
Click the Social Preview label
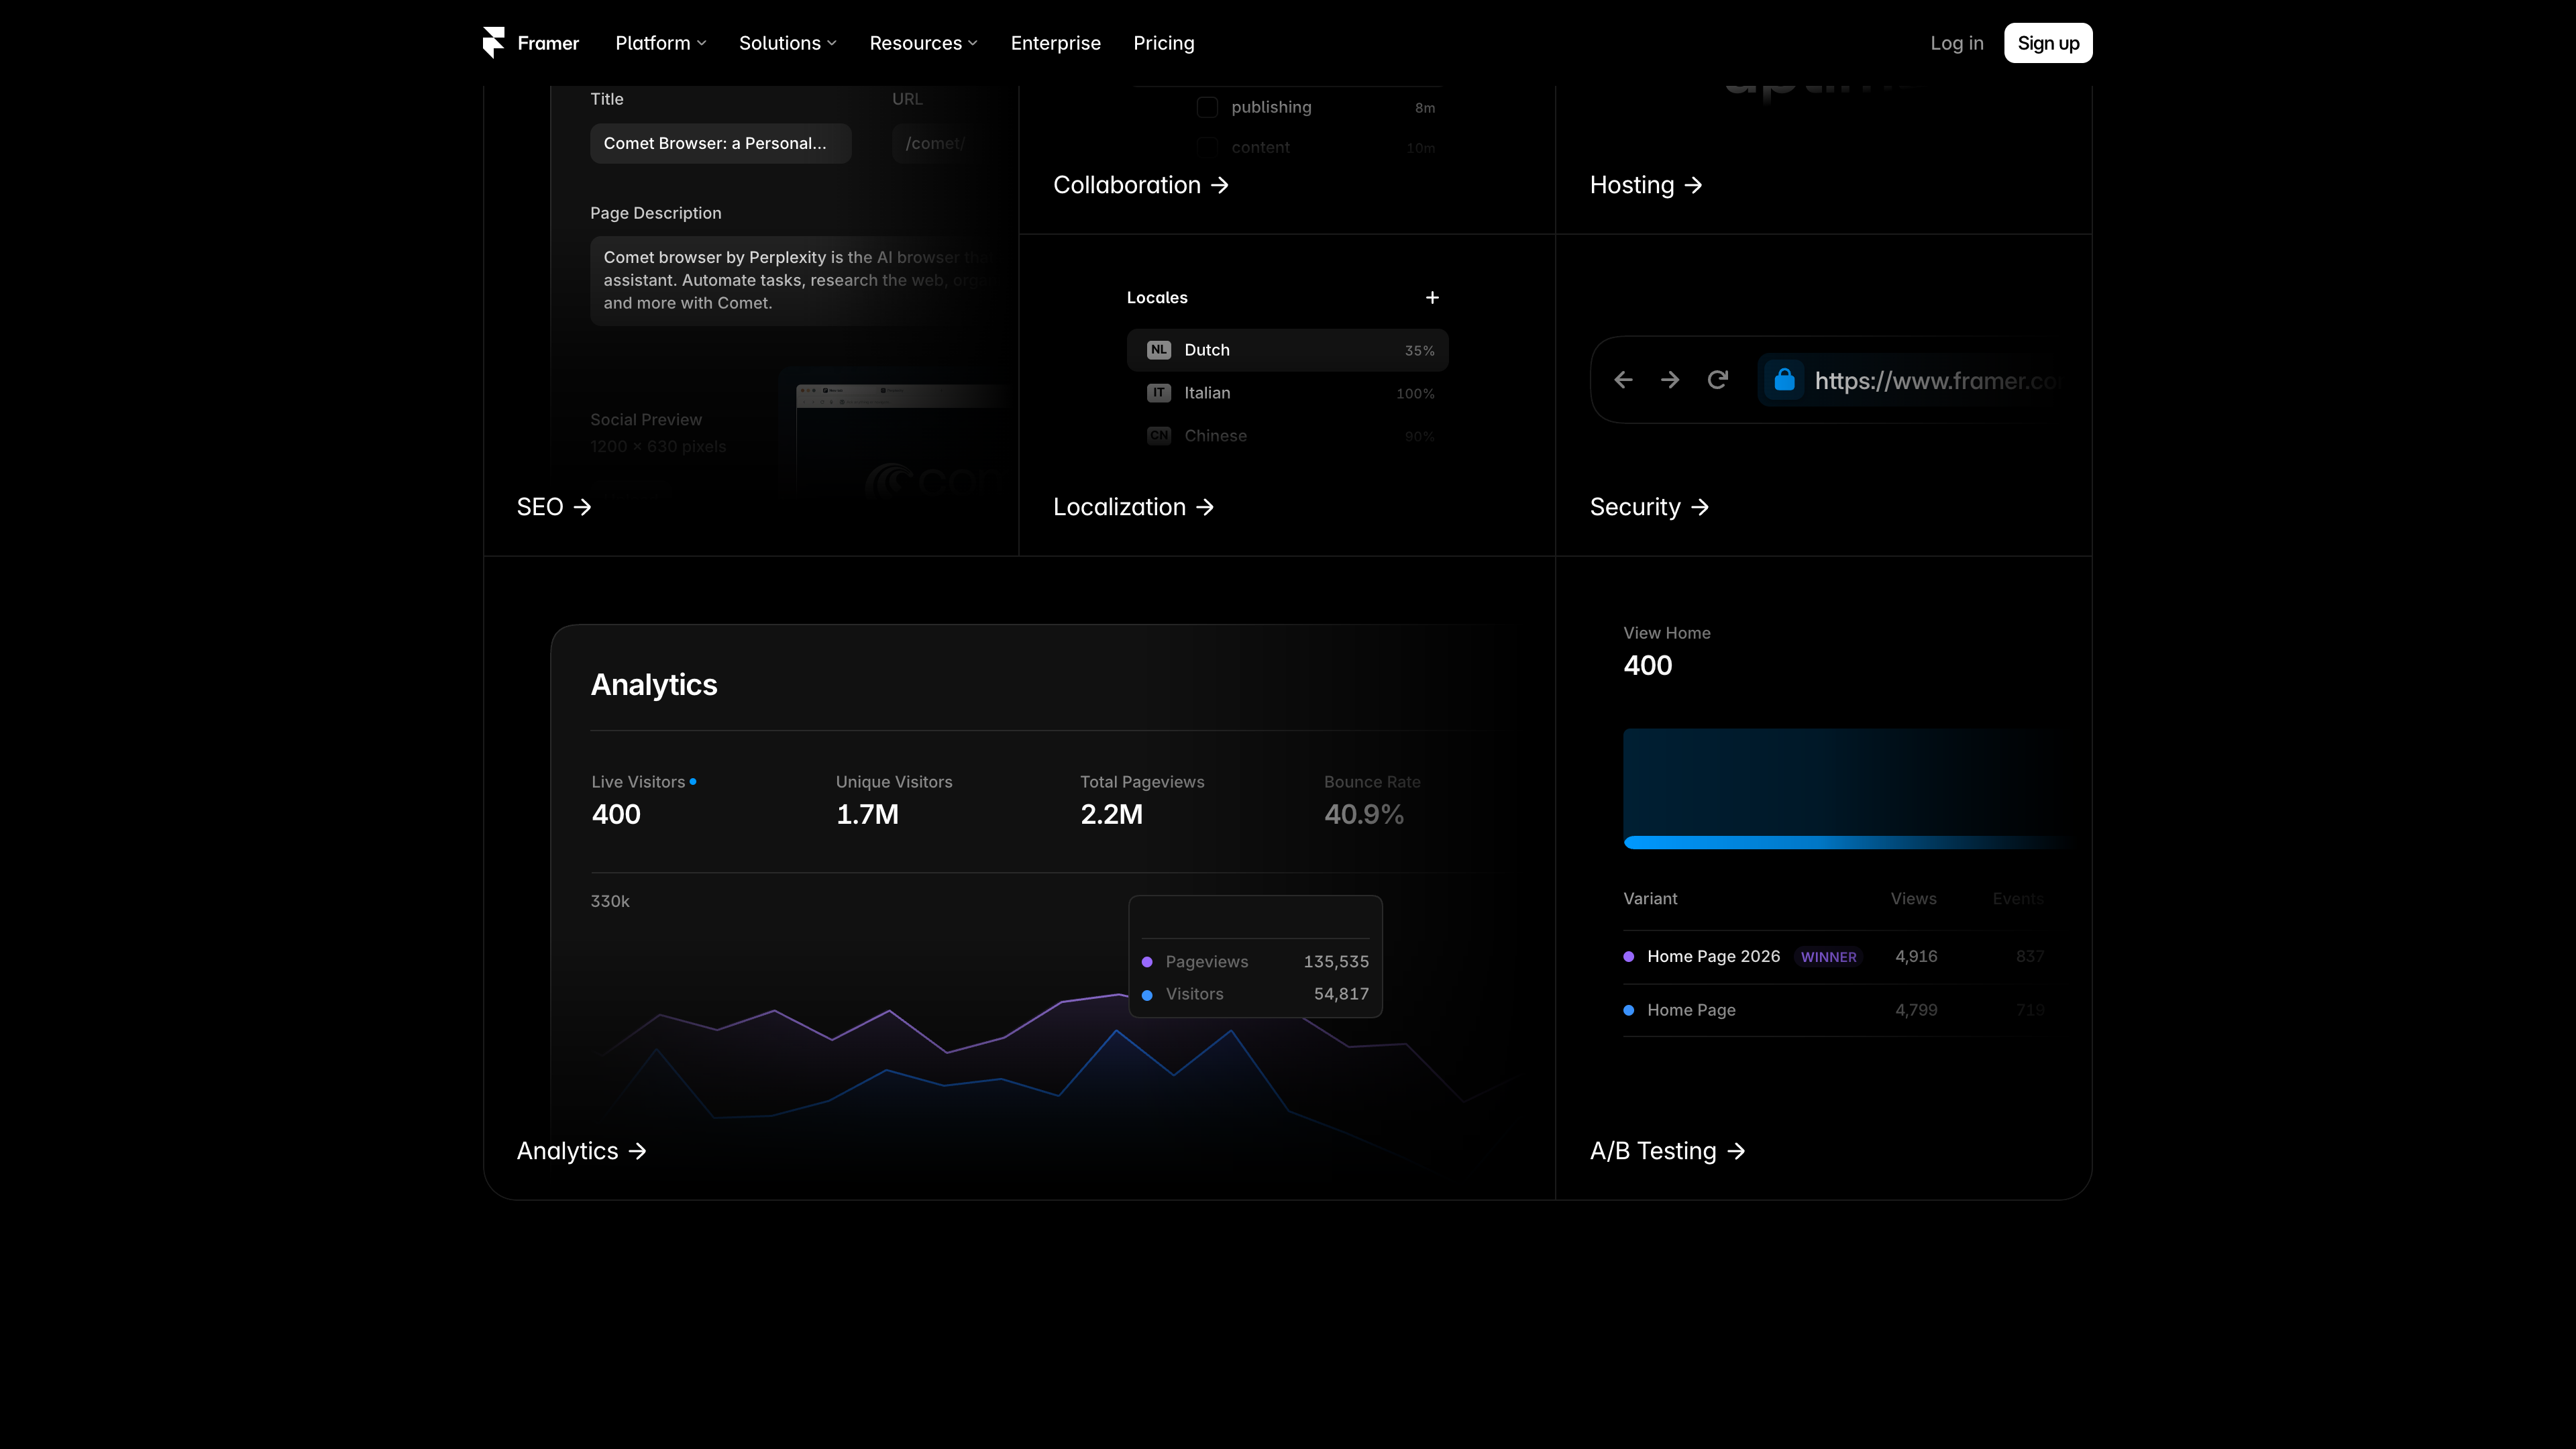coord(646,420)
